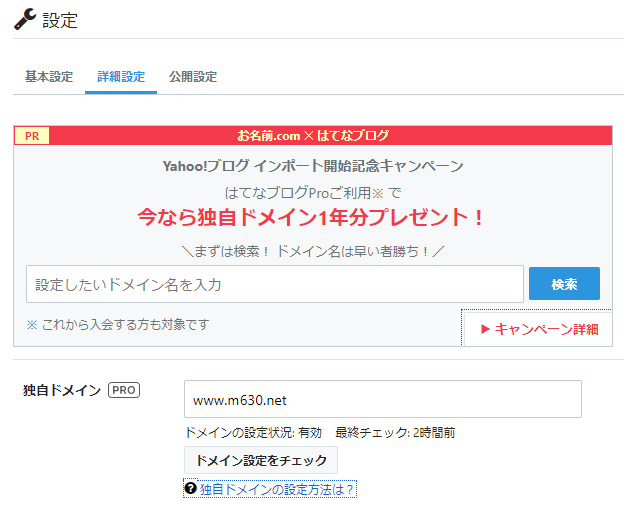Image resolution: width=624 pixels, height=513 pixels.
Task: Click the 最終チェック: 2時間前 text
Action: pos(395,432)
